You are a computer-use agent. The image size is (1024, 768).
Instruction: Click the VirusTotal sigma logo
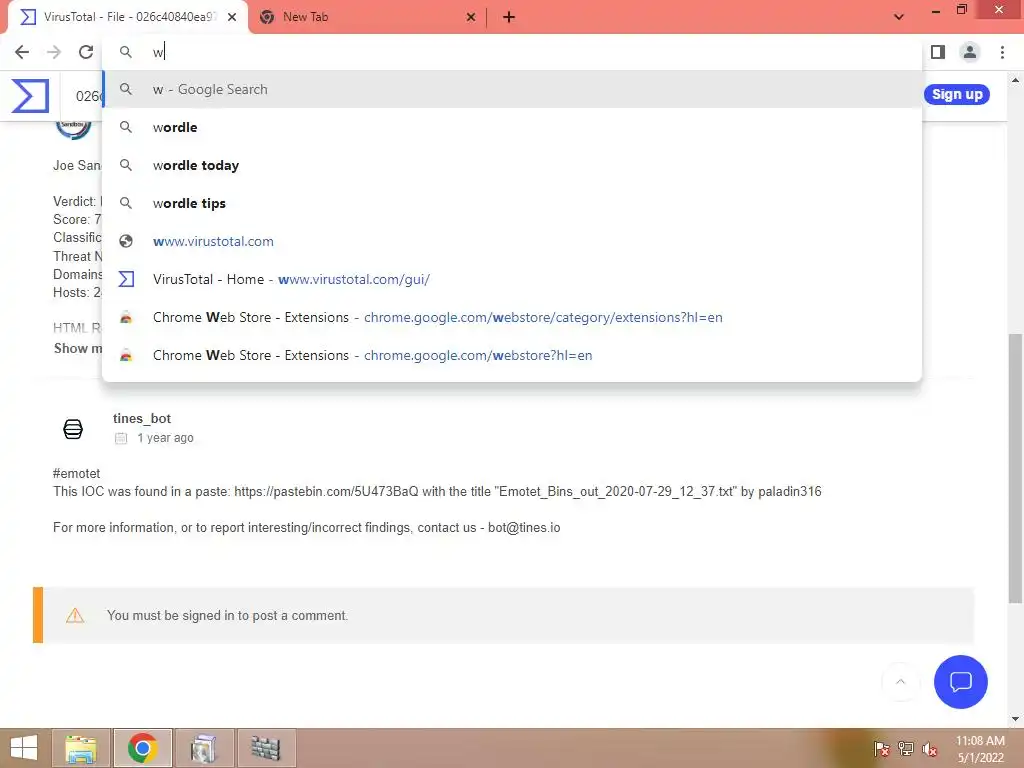click(x=30, y=95)
